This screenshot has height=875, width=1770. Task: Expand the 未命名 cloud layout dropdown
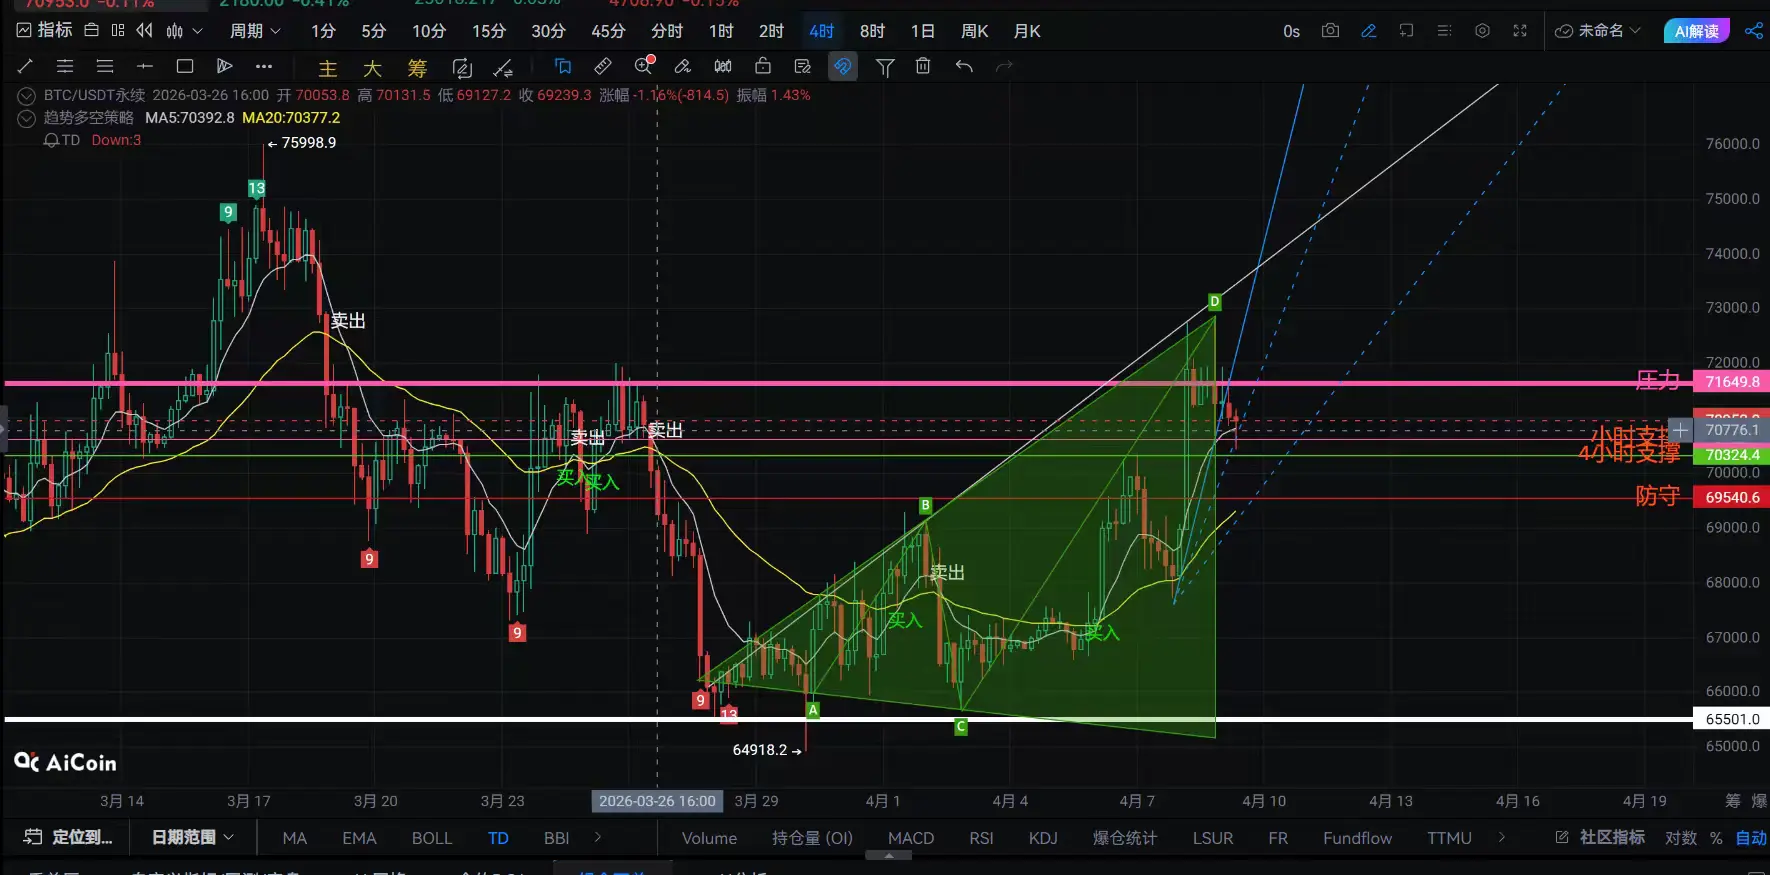click(x=1598, y=31)
